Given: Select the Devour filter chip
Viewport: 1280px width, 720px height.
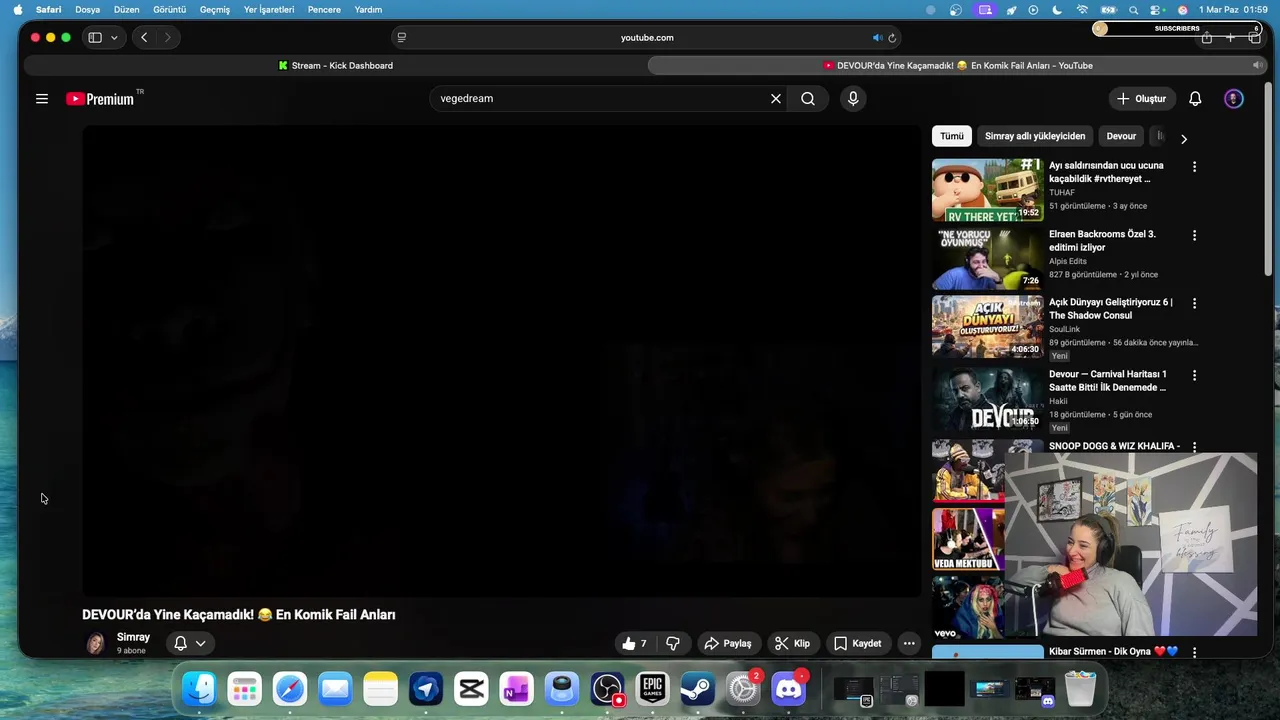Looking at the screenshot, I should [x=1121, y=136].
